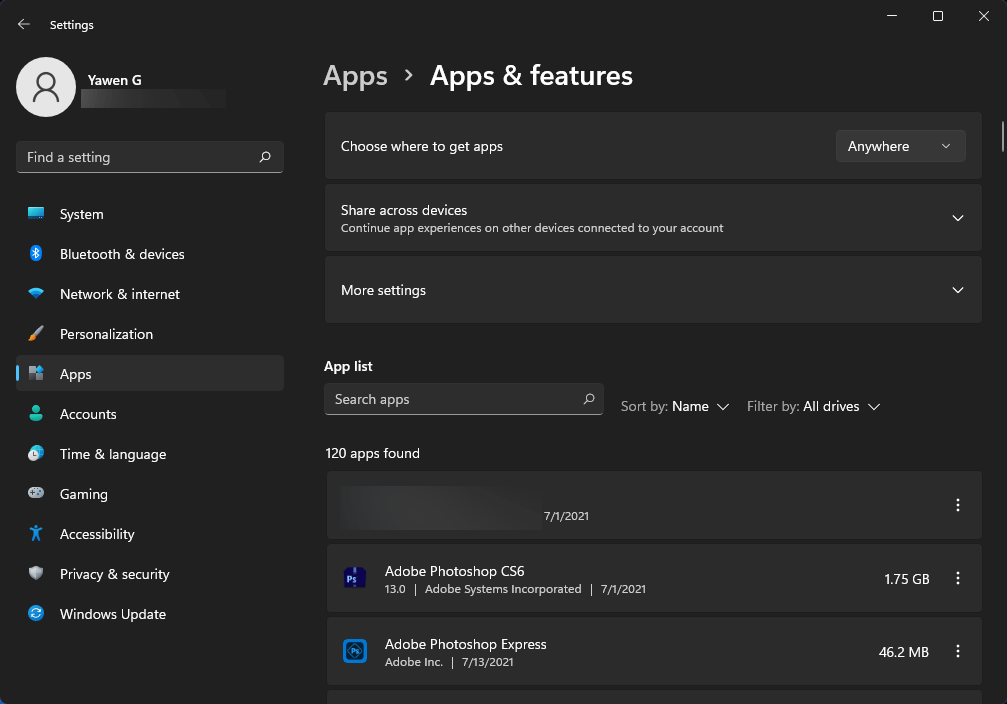Maximize the Settings window

pyautogui.click(x=938, y=16)
